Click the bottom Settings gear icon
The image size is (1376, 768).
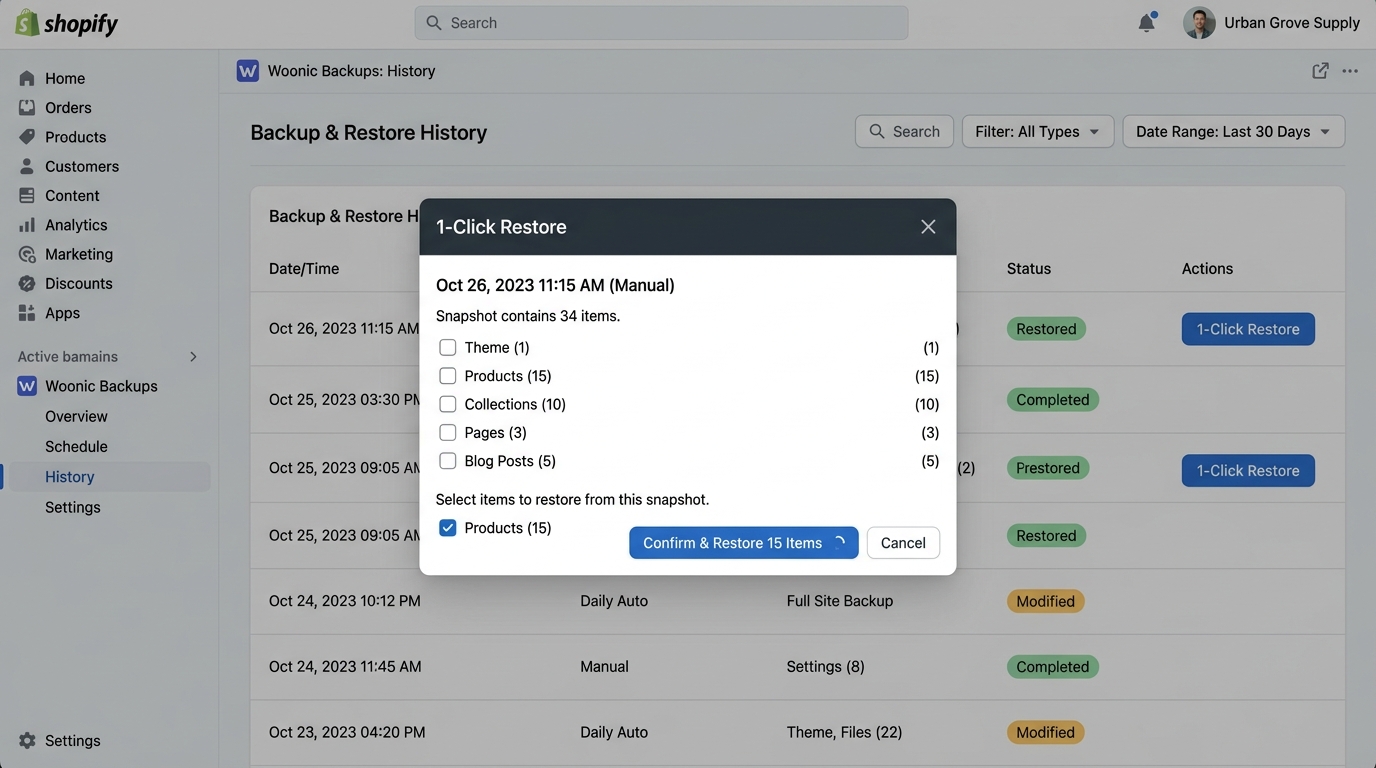click(x=27, y=741)
